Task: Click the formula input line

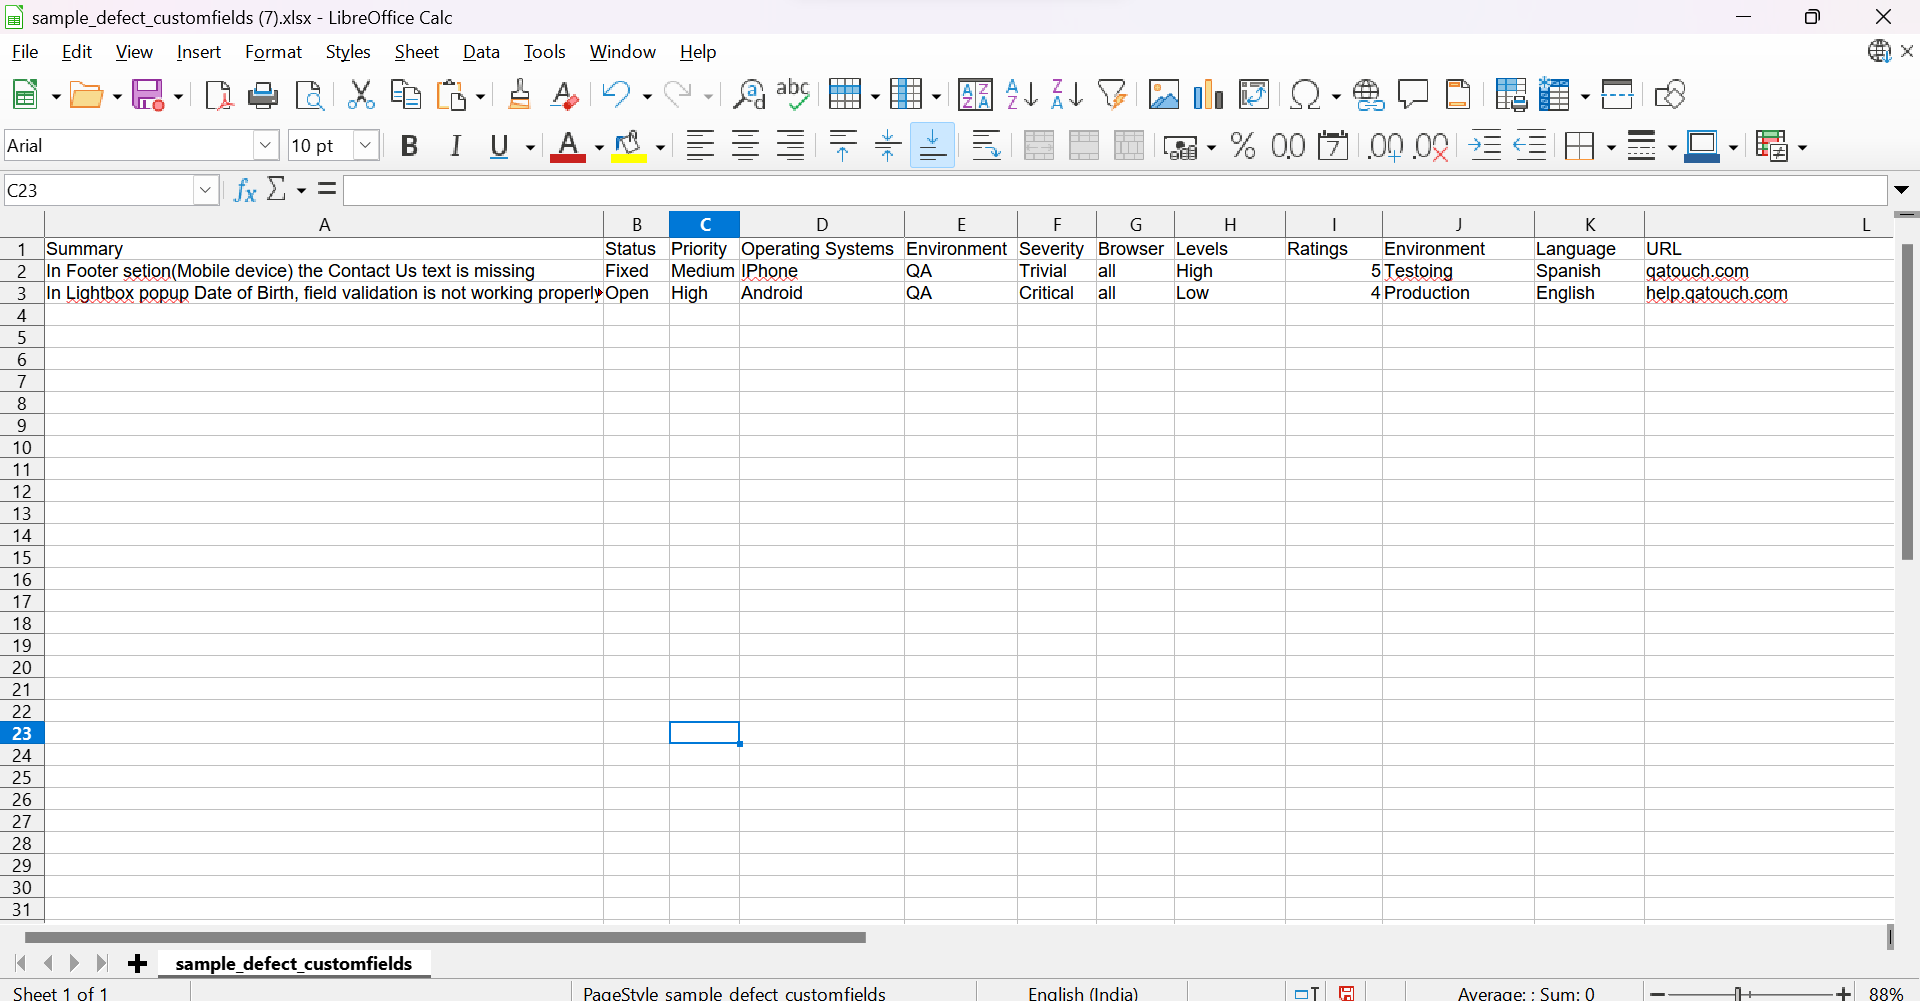Action: point(1115,190)
